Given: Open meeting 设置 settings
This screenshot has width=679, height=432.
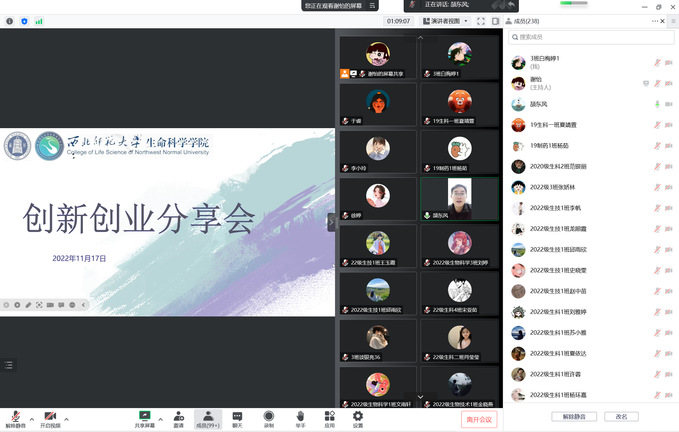Looking at the screenshot, I should [x=358, y=417].
